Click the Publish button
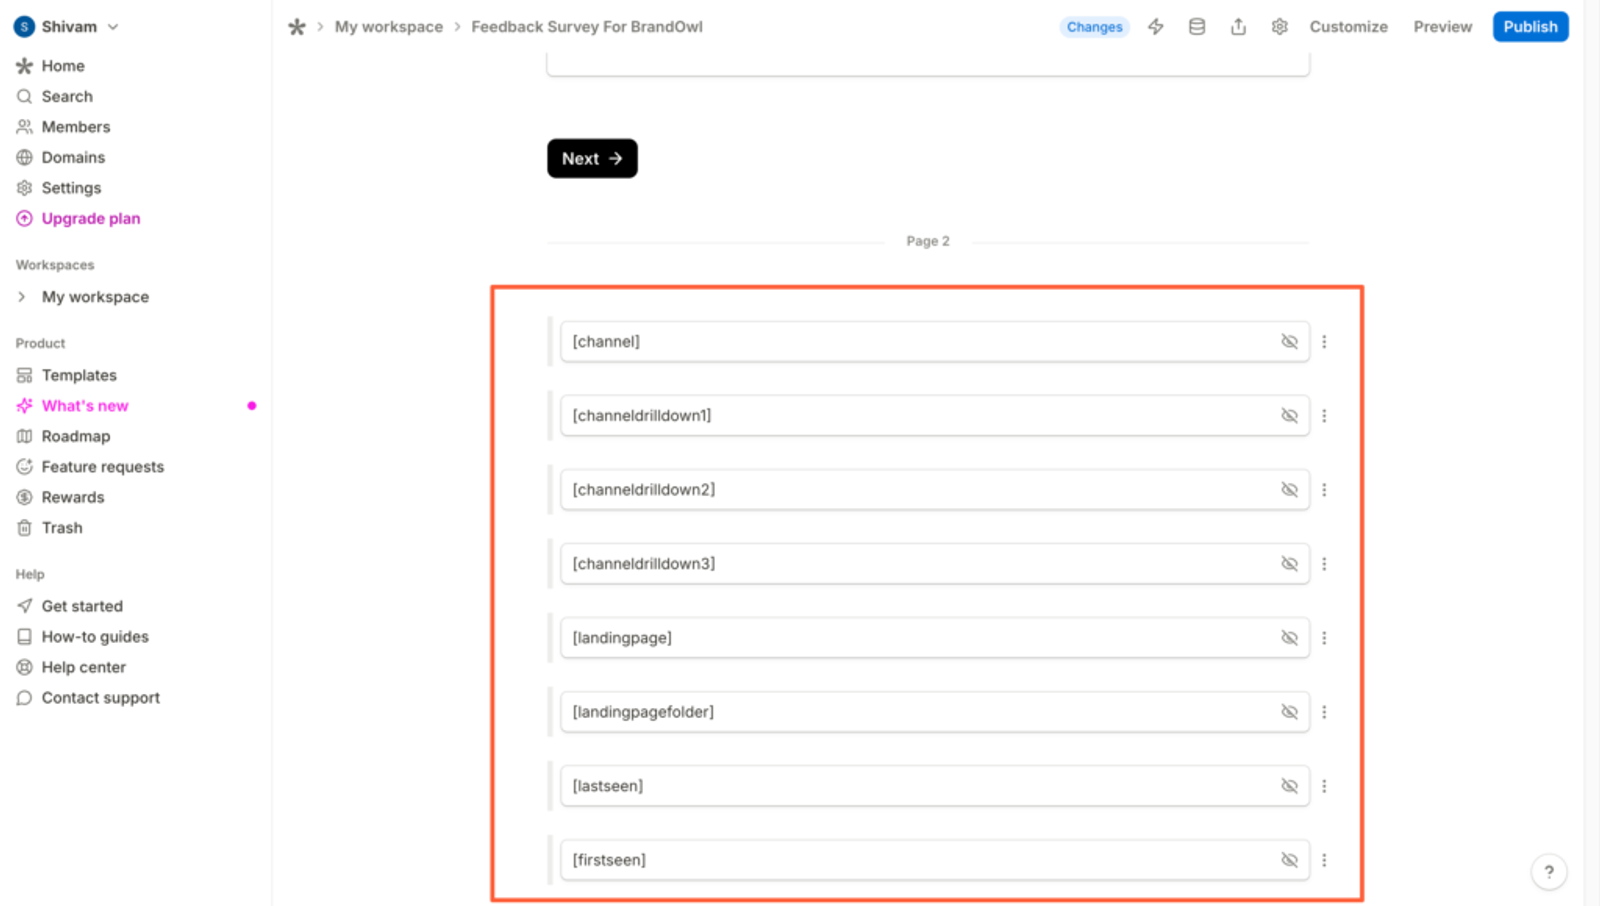Viewport: 1600px width, 906px height. pyautogui.click(x=1530, y=27)
